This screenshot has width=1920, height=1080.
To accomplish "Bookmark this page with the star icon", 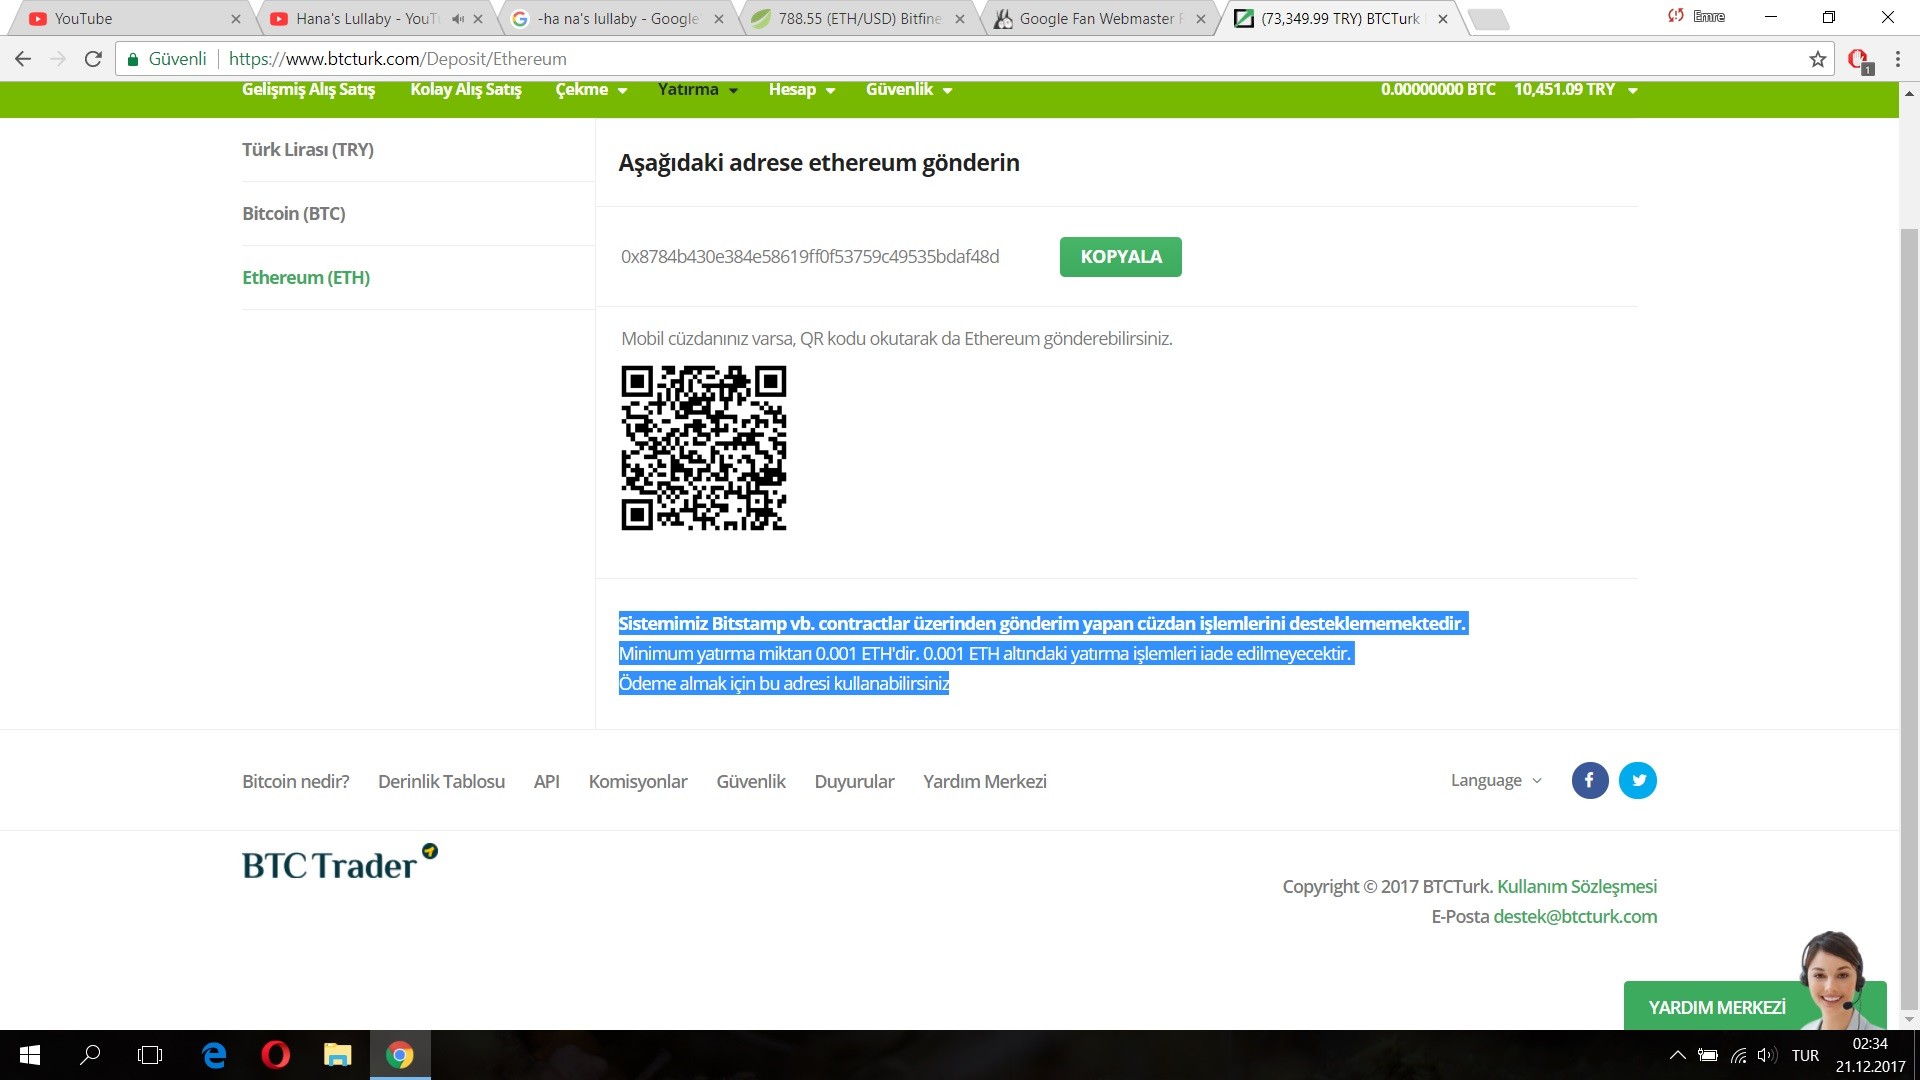I will [x=1818, y=59].
